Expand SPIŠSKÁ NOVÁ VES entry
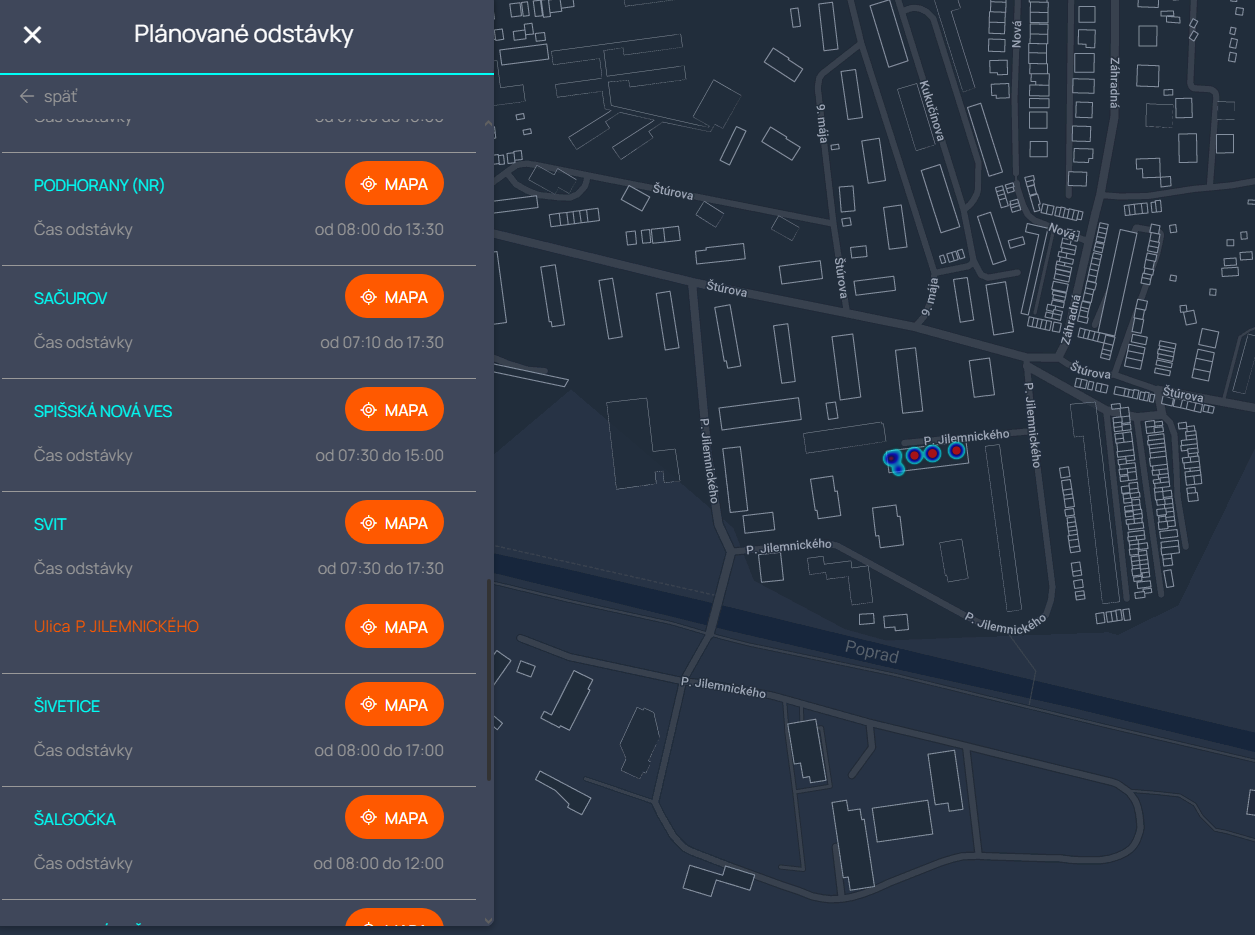This screenshot has height=935, width=1255. point(103,412)
